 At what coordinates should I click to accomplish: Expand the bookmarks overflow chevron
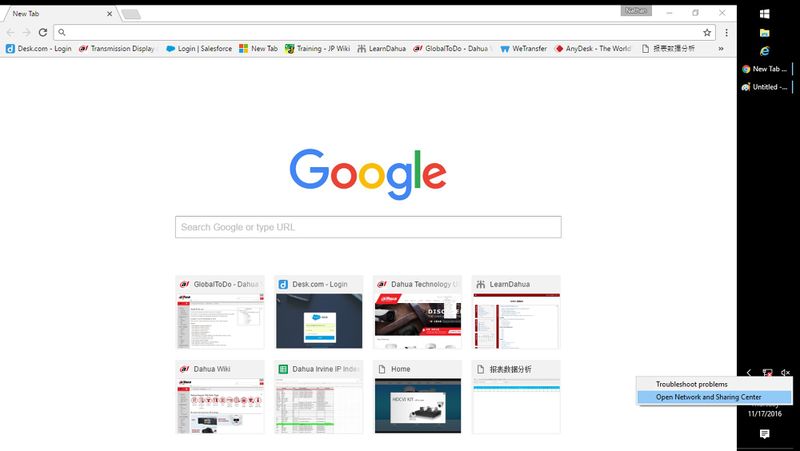coord(721,48)
